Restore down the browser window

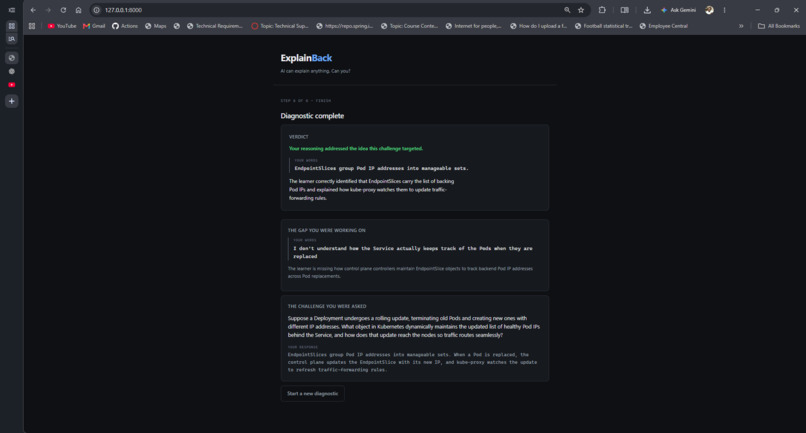click(x=777, y=10)
